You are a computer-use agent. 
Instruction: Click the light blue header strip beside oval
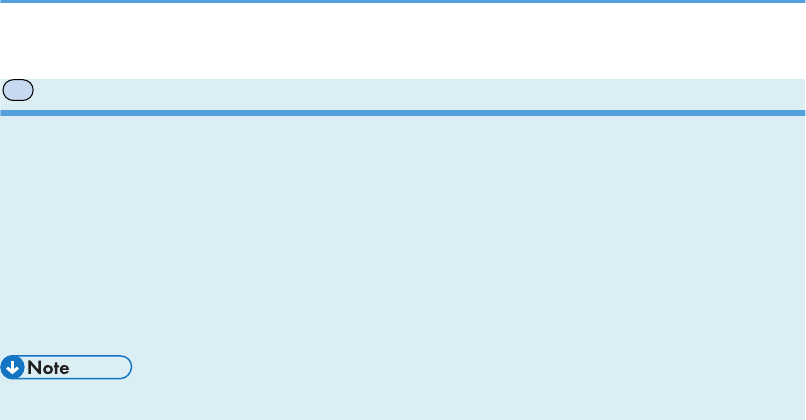[419, 94]
